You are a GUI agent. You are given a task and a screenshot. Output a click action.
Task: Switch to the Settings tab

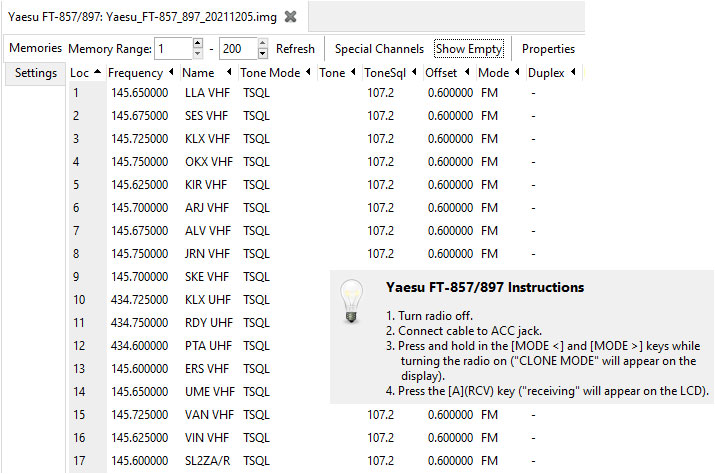click(x=36, y=73)
